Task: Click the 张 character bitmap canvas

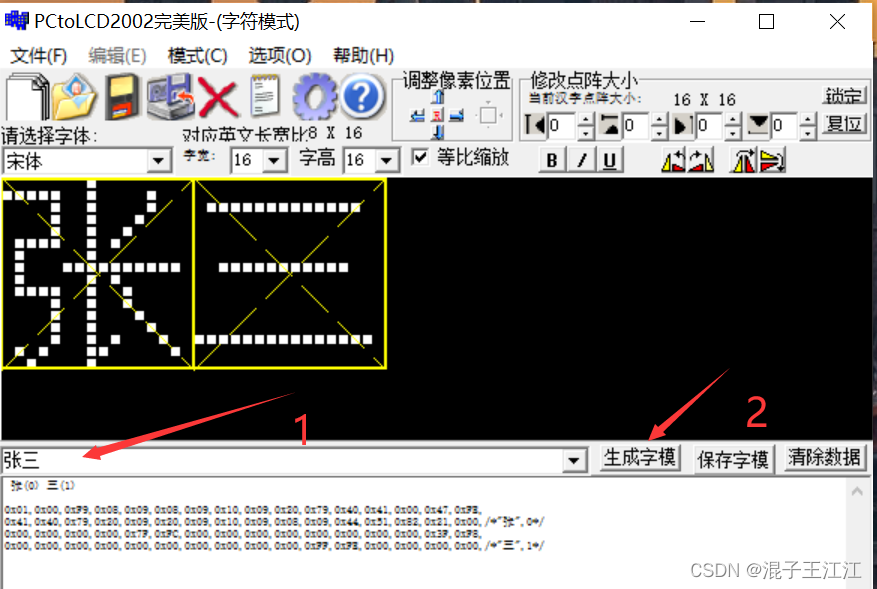Action: pos(97,274)
